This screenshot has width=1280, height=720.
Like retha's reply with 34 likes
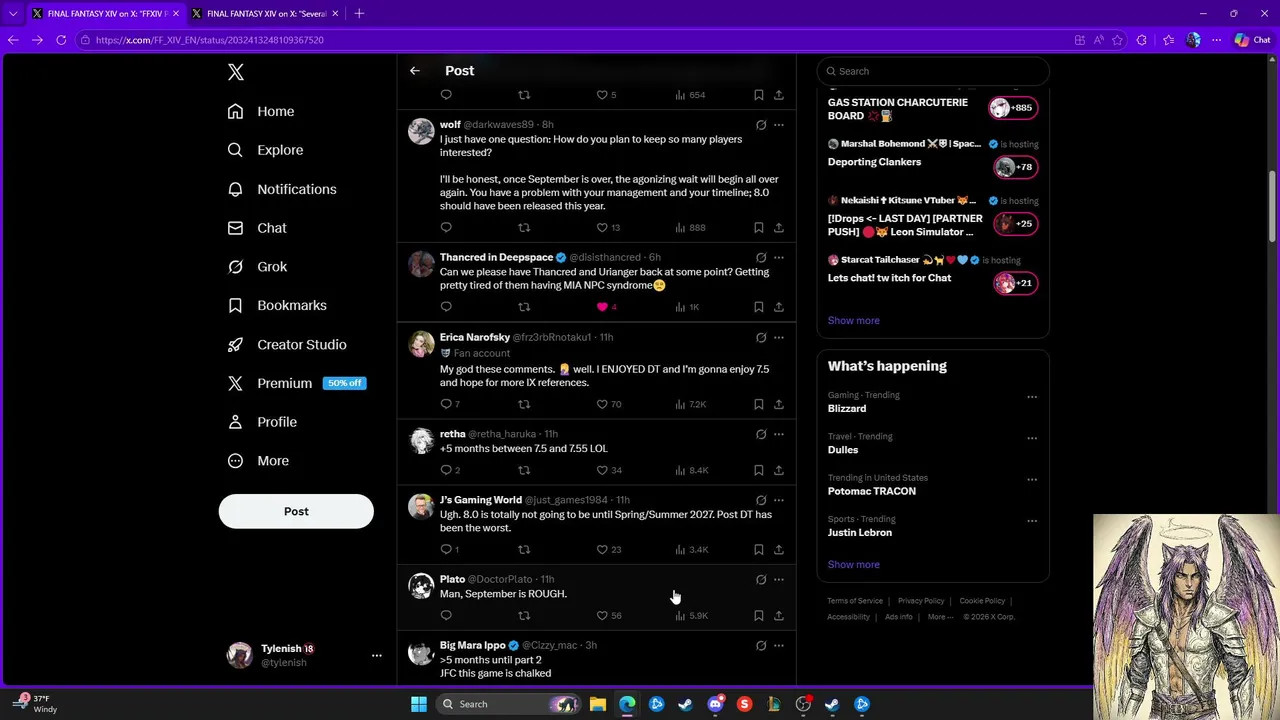coord(608,470)
